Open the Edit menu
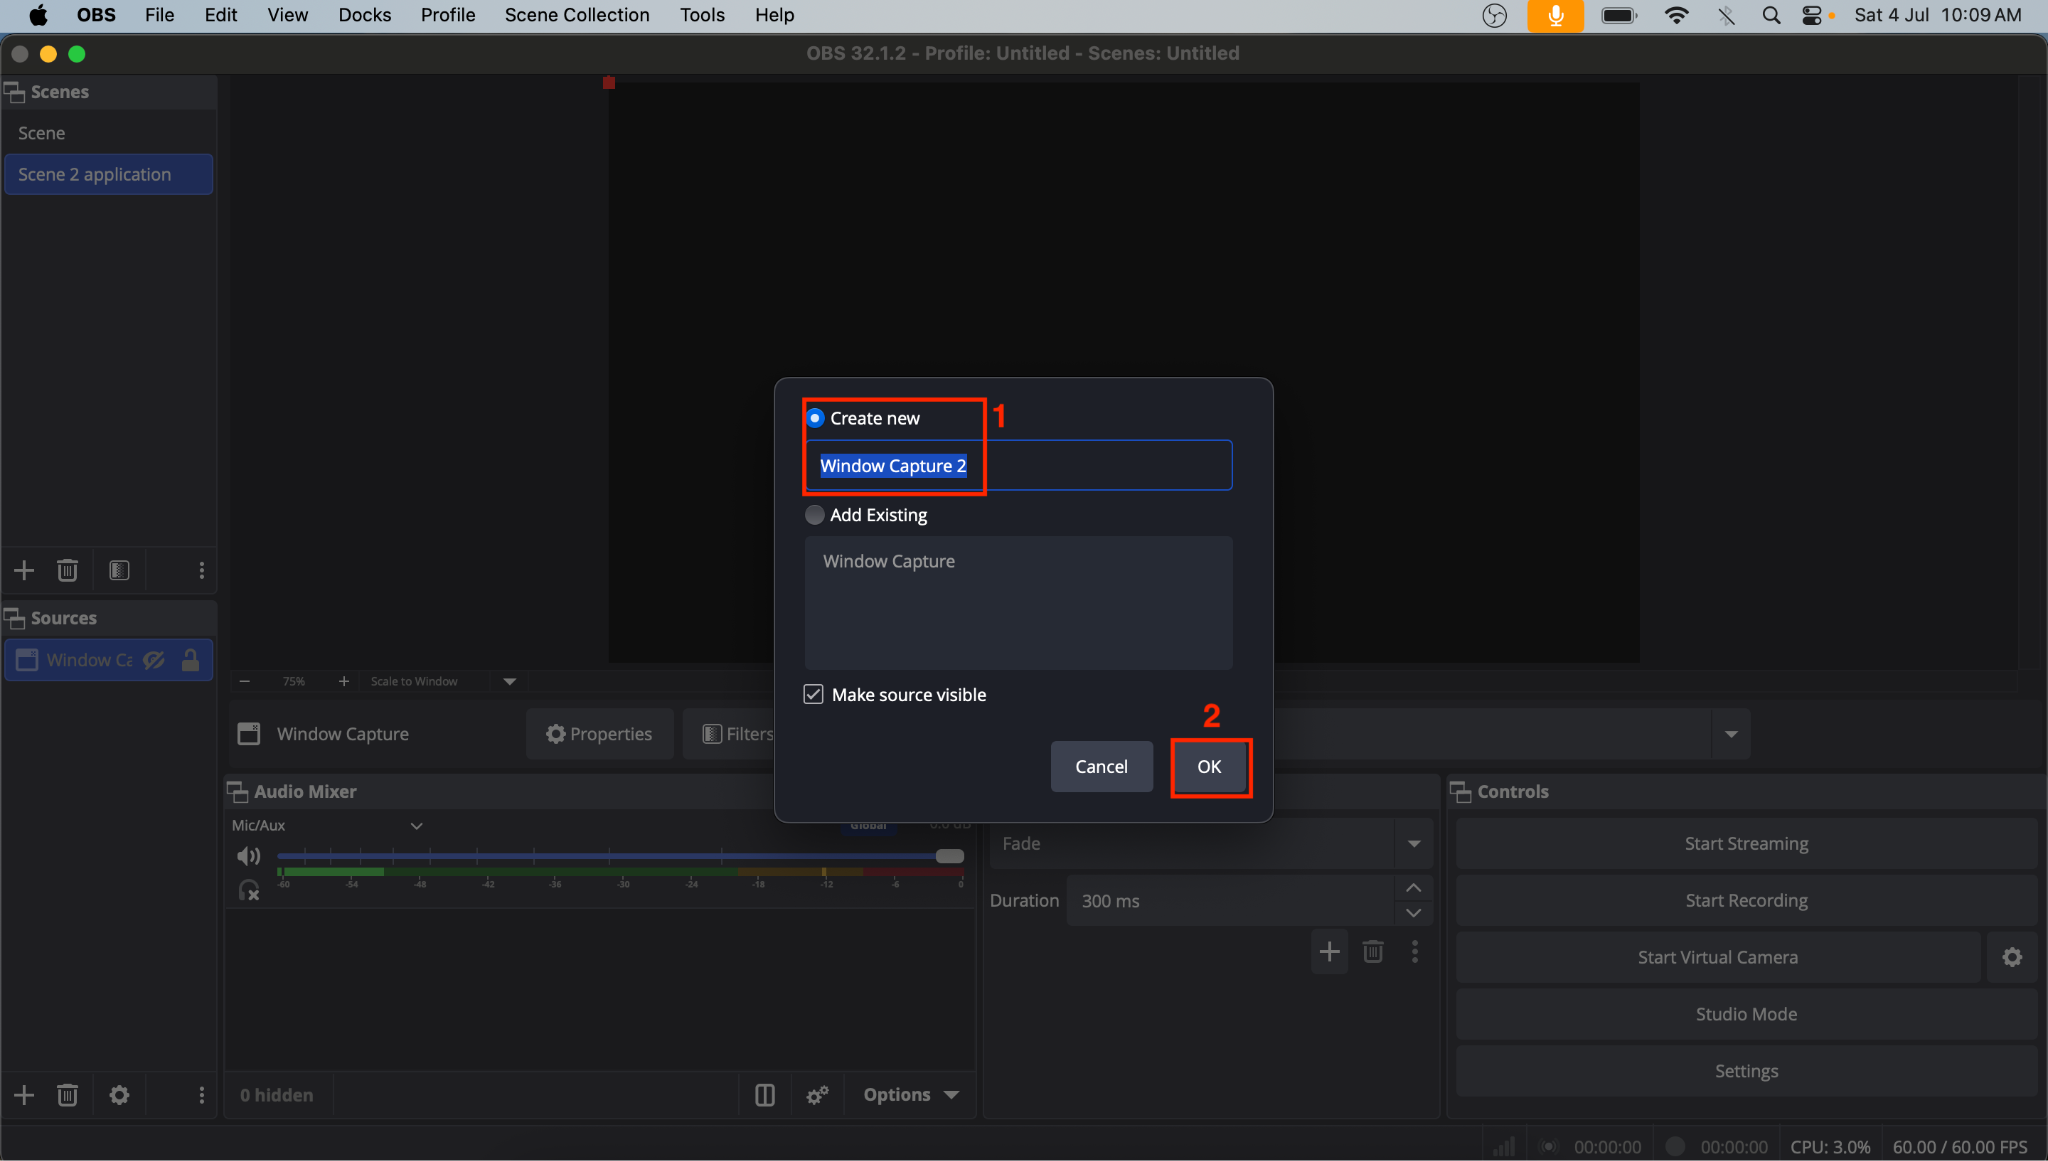The width and height of the screenshot is (2048, 1161). [x=221, y=15]
